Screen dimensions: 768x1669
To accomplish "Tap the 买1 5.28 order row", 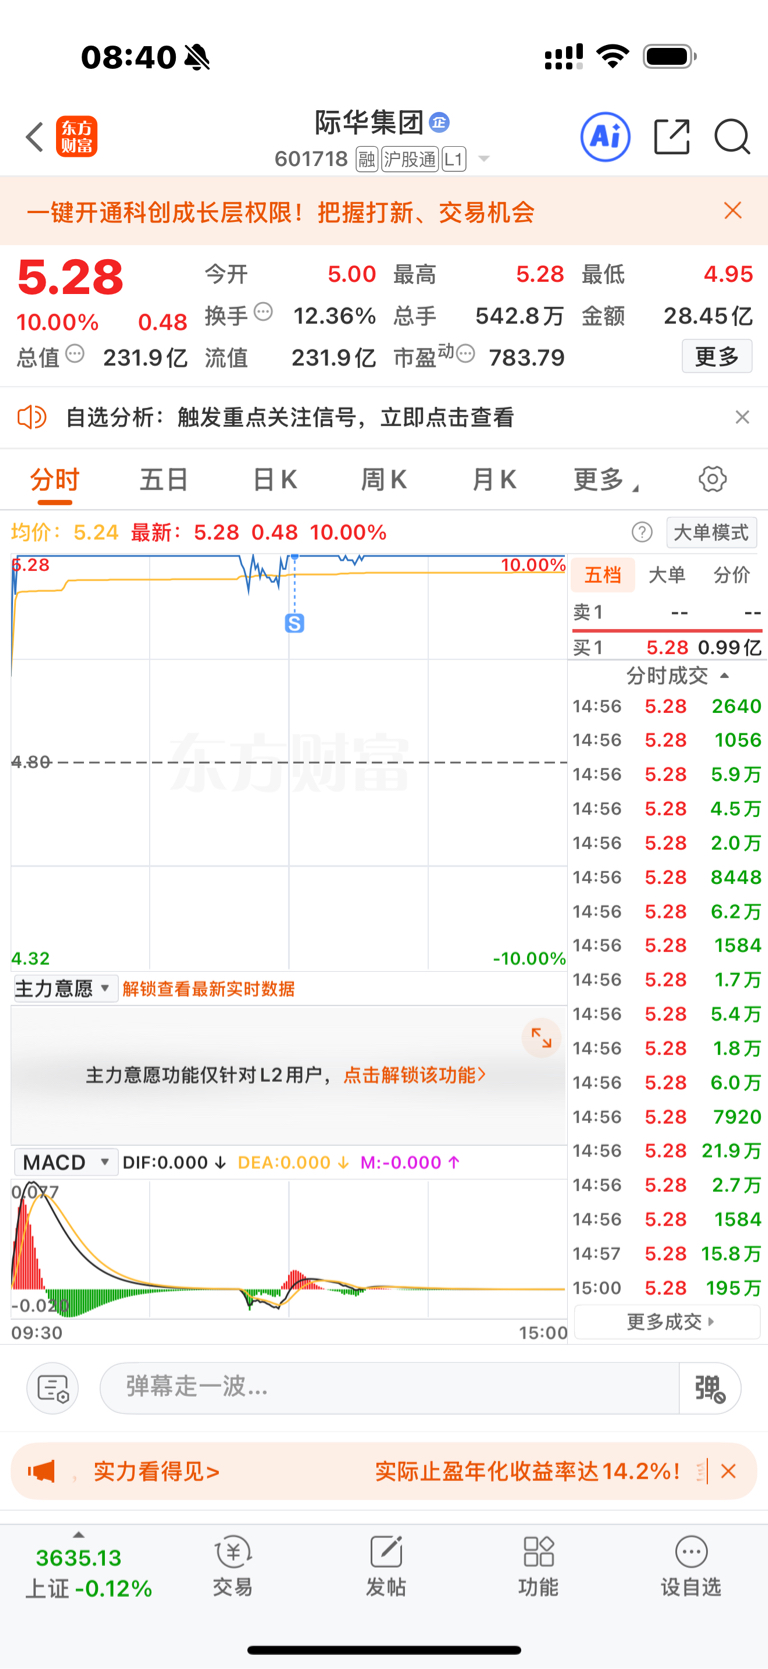I will 667,648.
